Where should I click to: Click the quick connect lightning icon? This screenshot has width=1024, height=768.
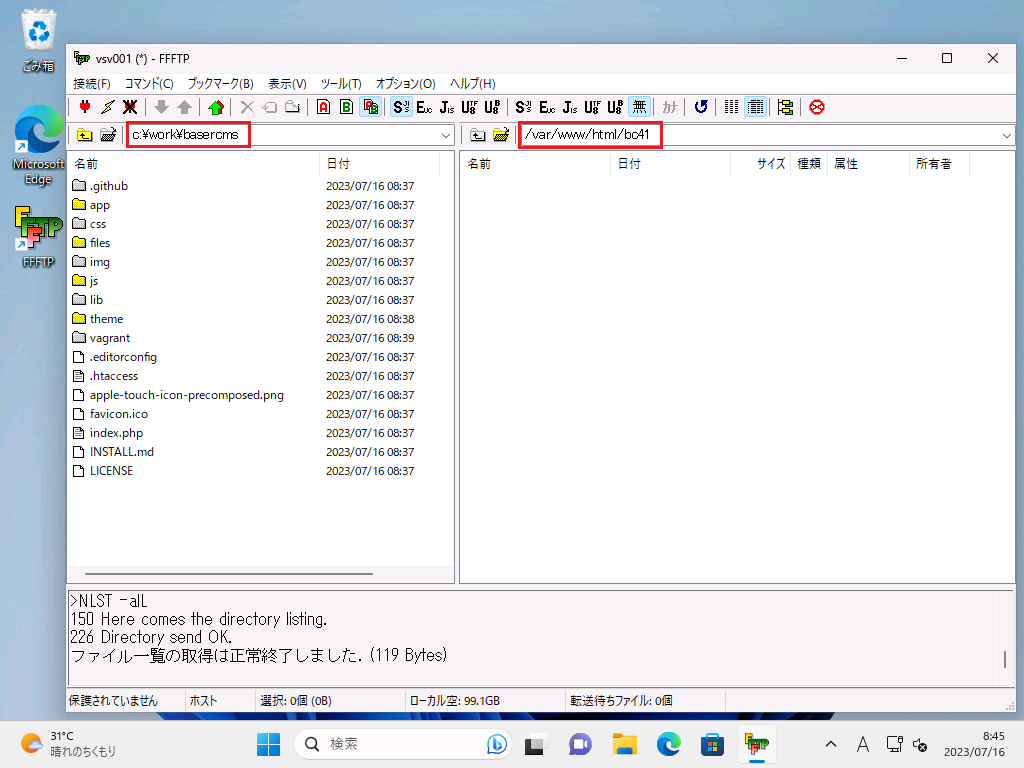[107, 107]
